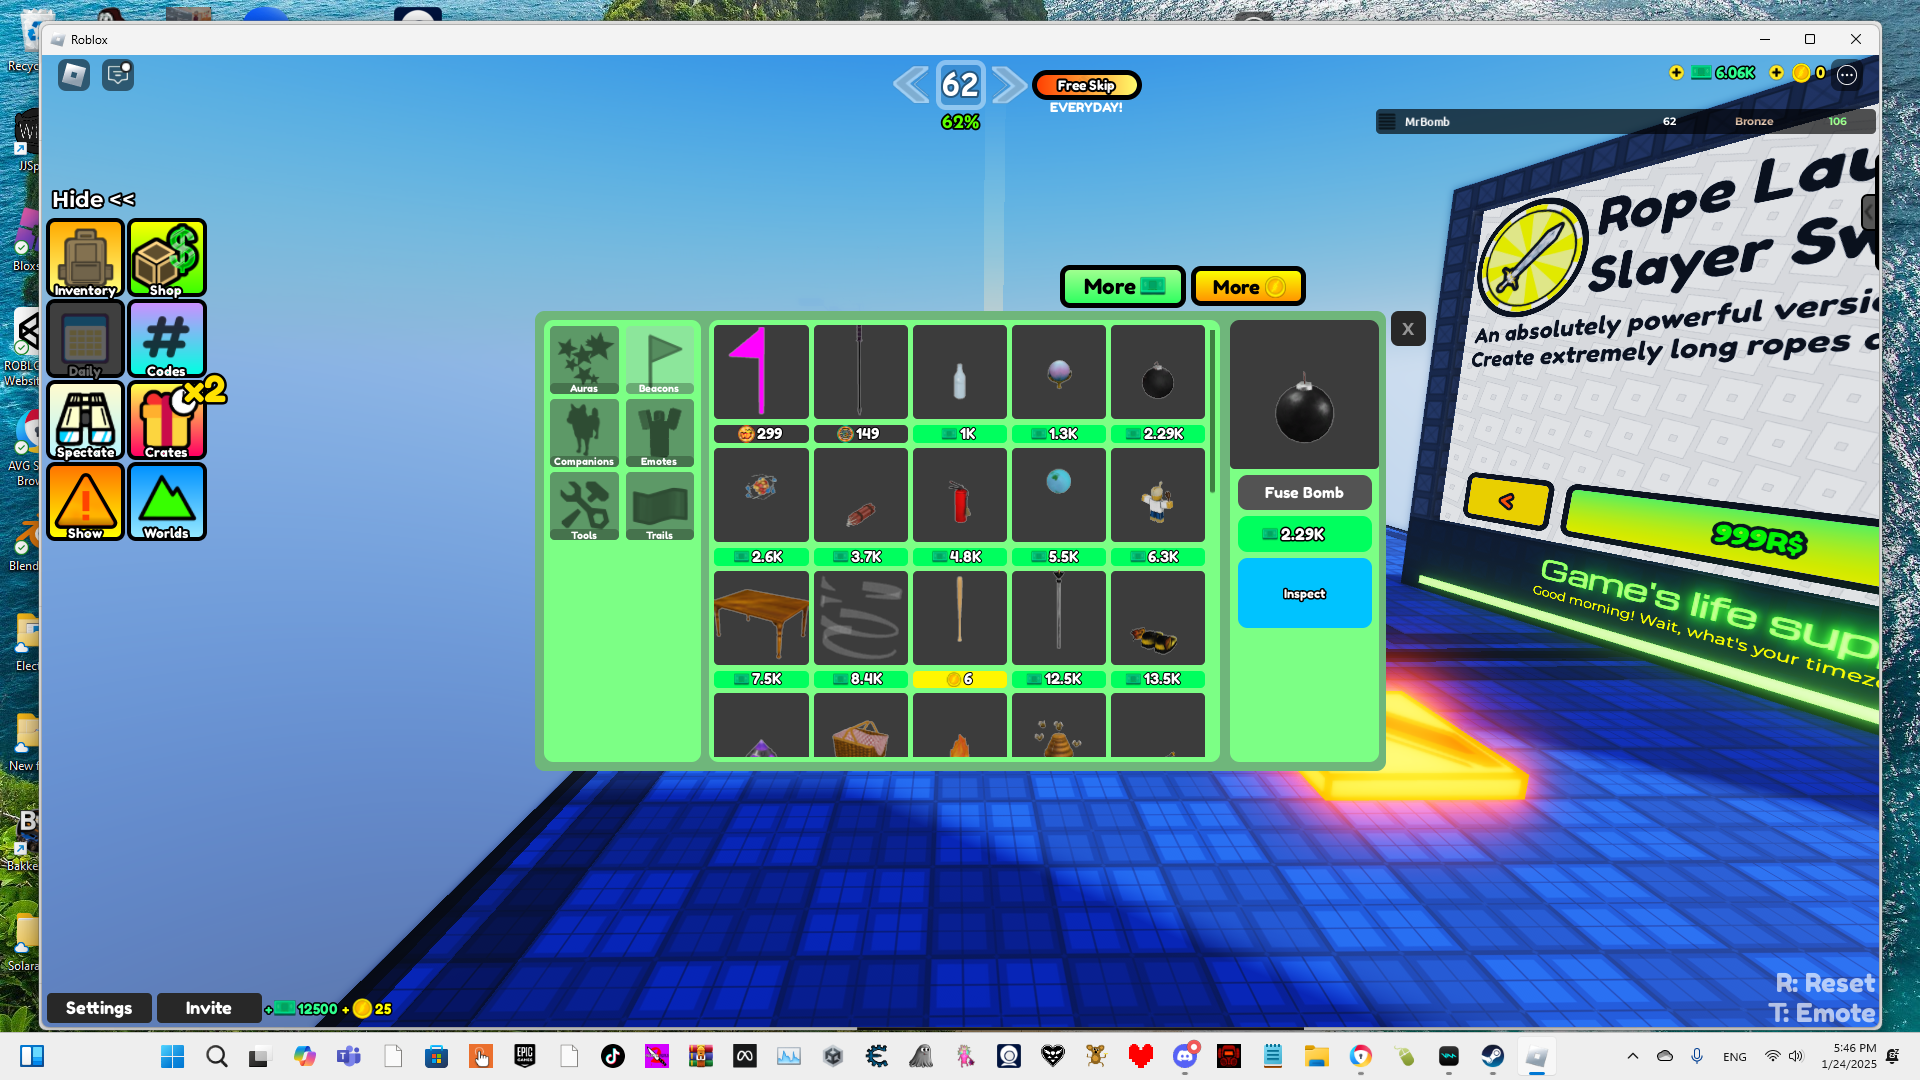Open the Crates gift icon
Image resolution: width=1920 pixels, height=1080 pixels.
coord(167,420)
